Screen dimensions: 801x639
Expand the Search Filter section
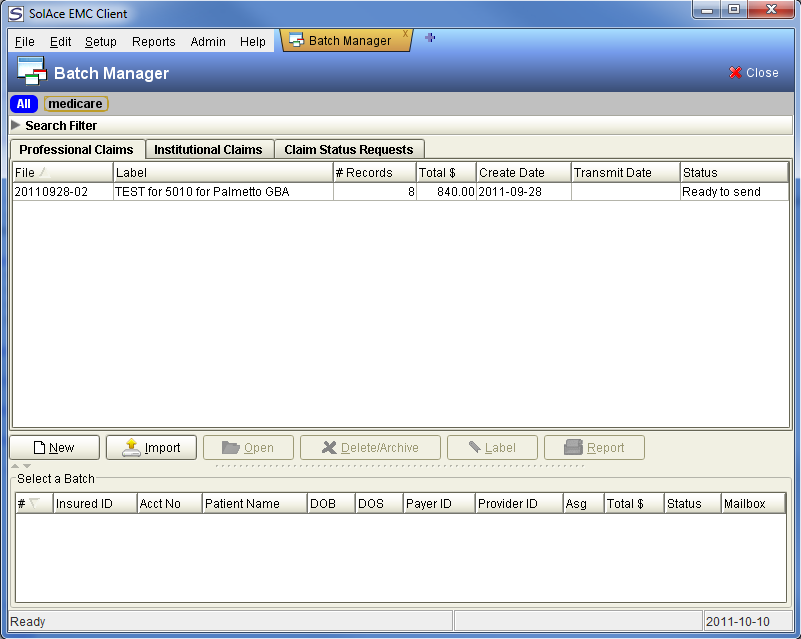14,125
